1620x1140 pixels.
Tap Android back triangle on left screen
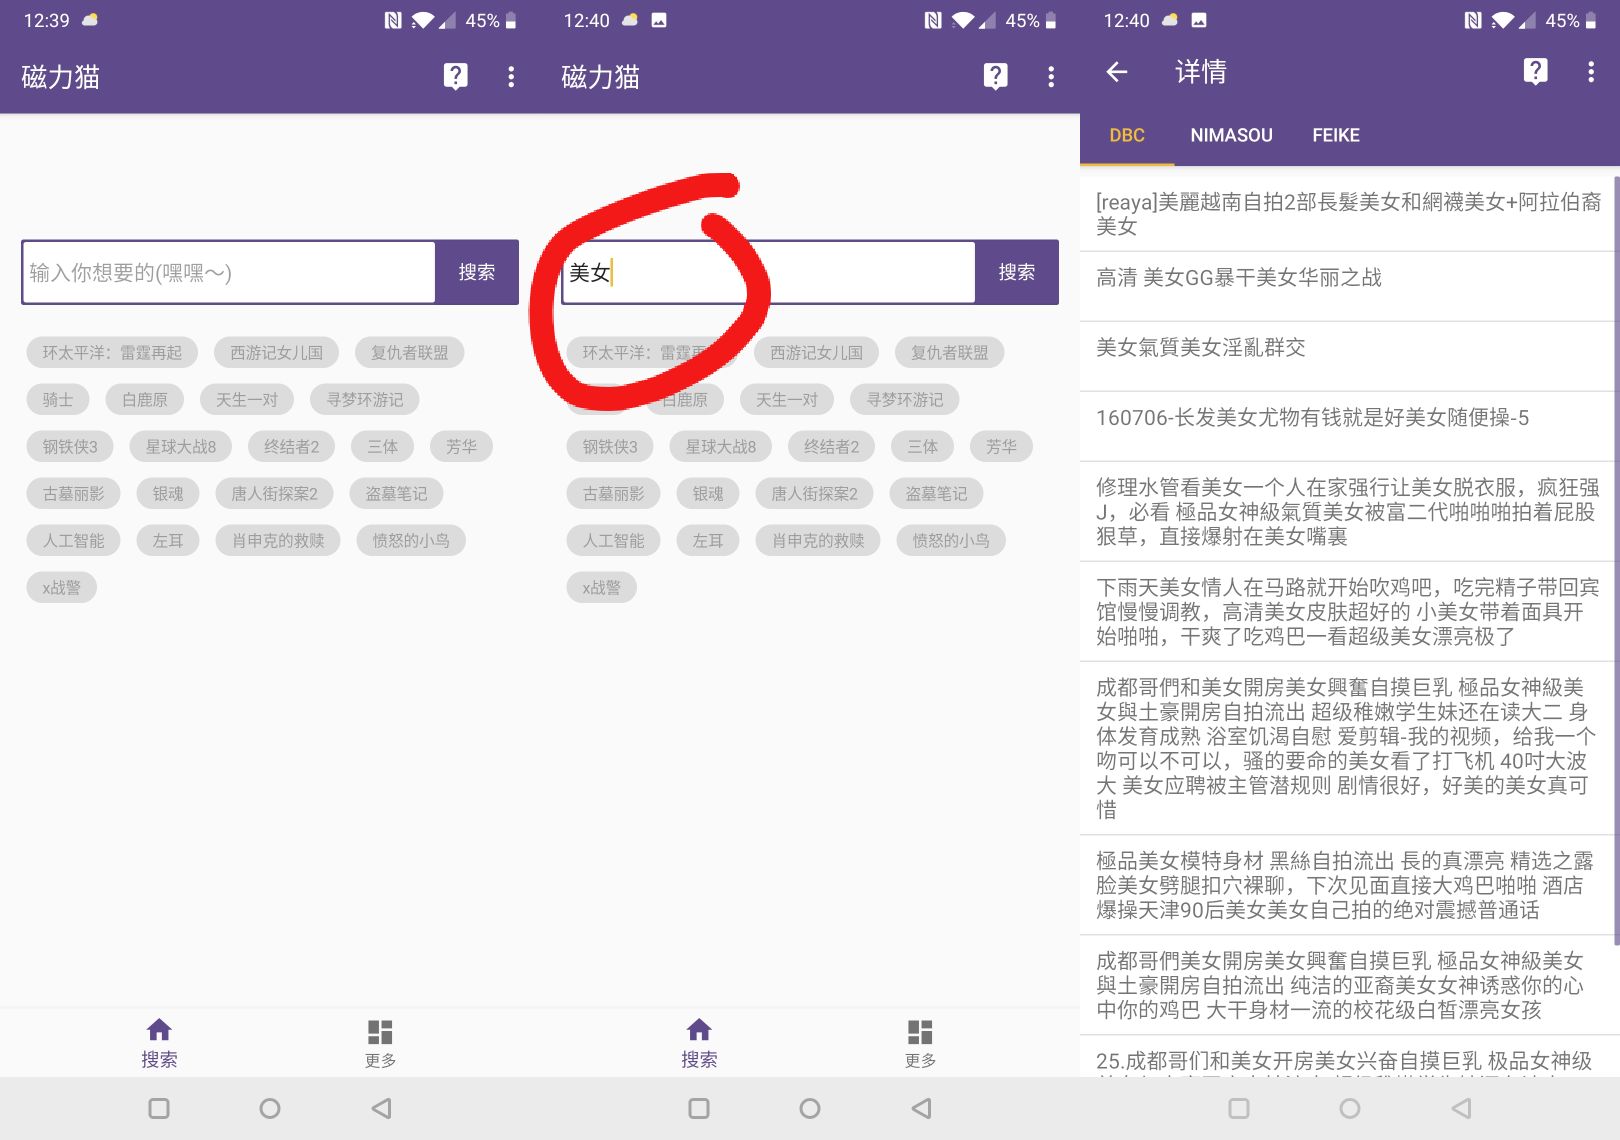tap(381, 1108)
